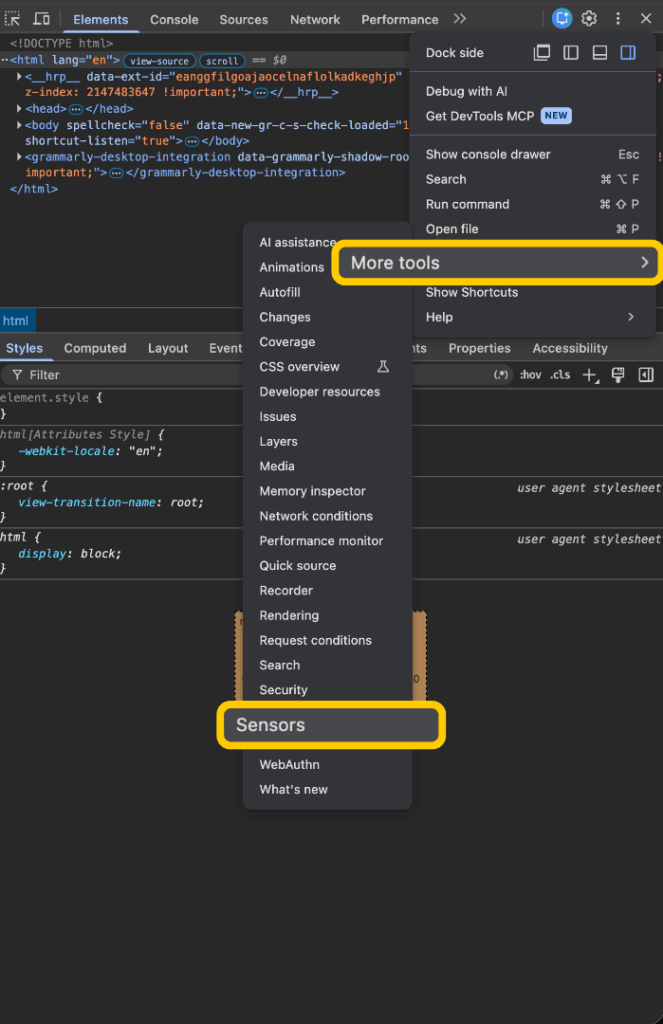Toggle .cls element classes panel

(560, 375)
